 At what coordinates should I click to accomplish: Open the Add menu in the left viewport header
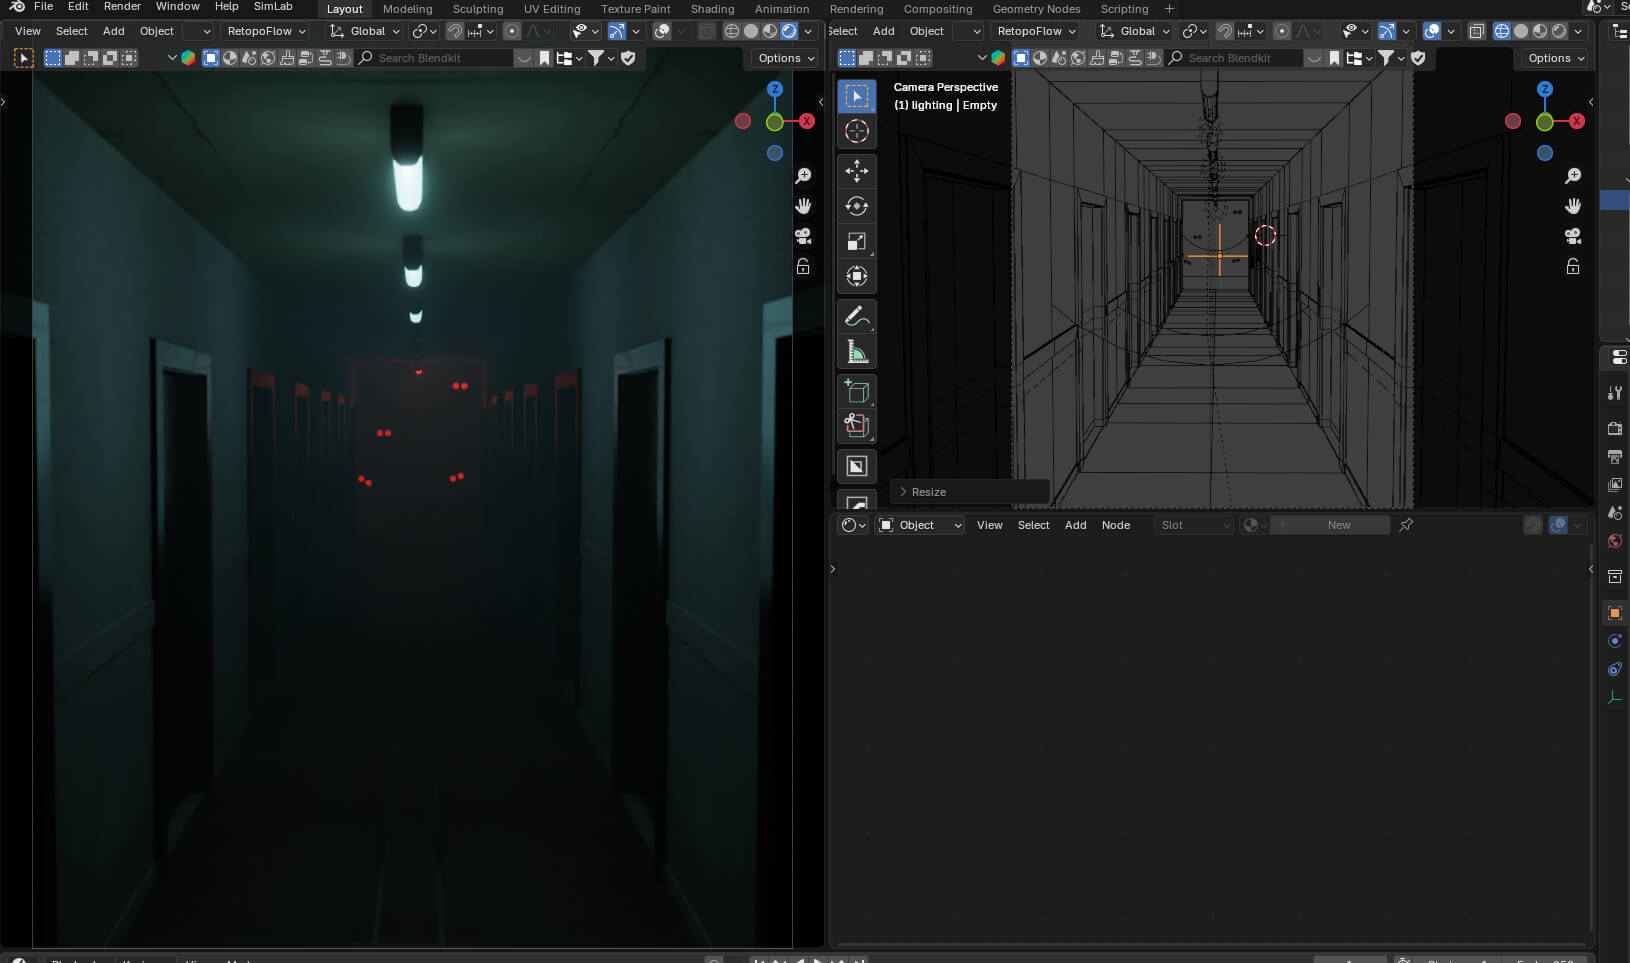pyautogui.click(x=114, y=31)
